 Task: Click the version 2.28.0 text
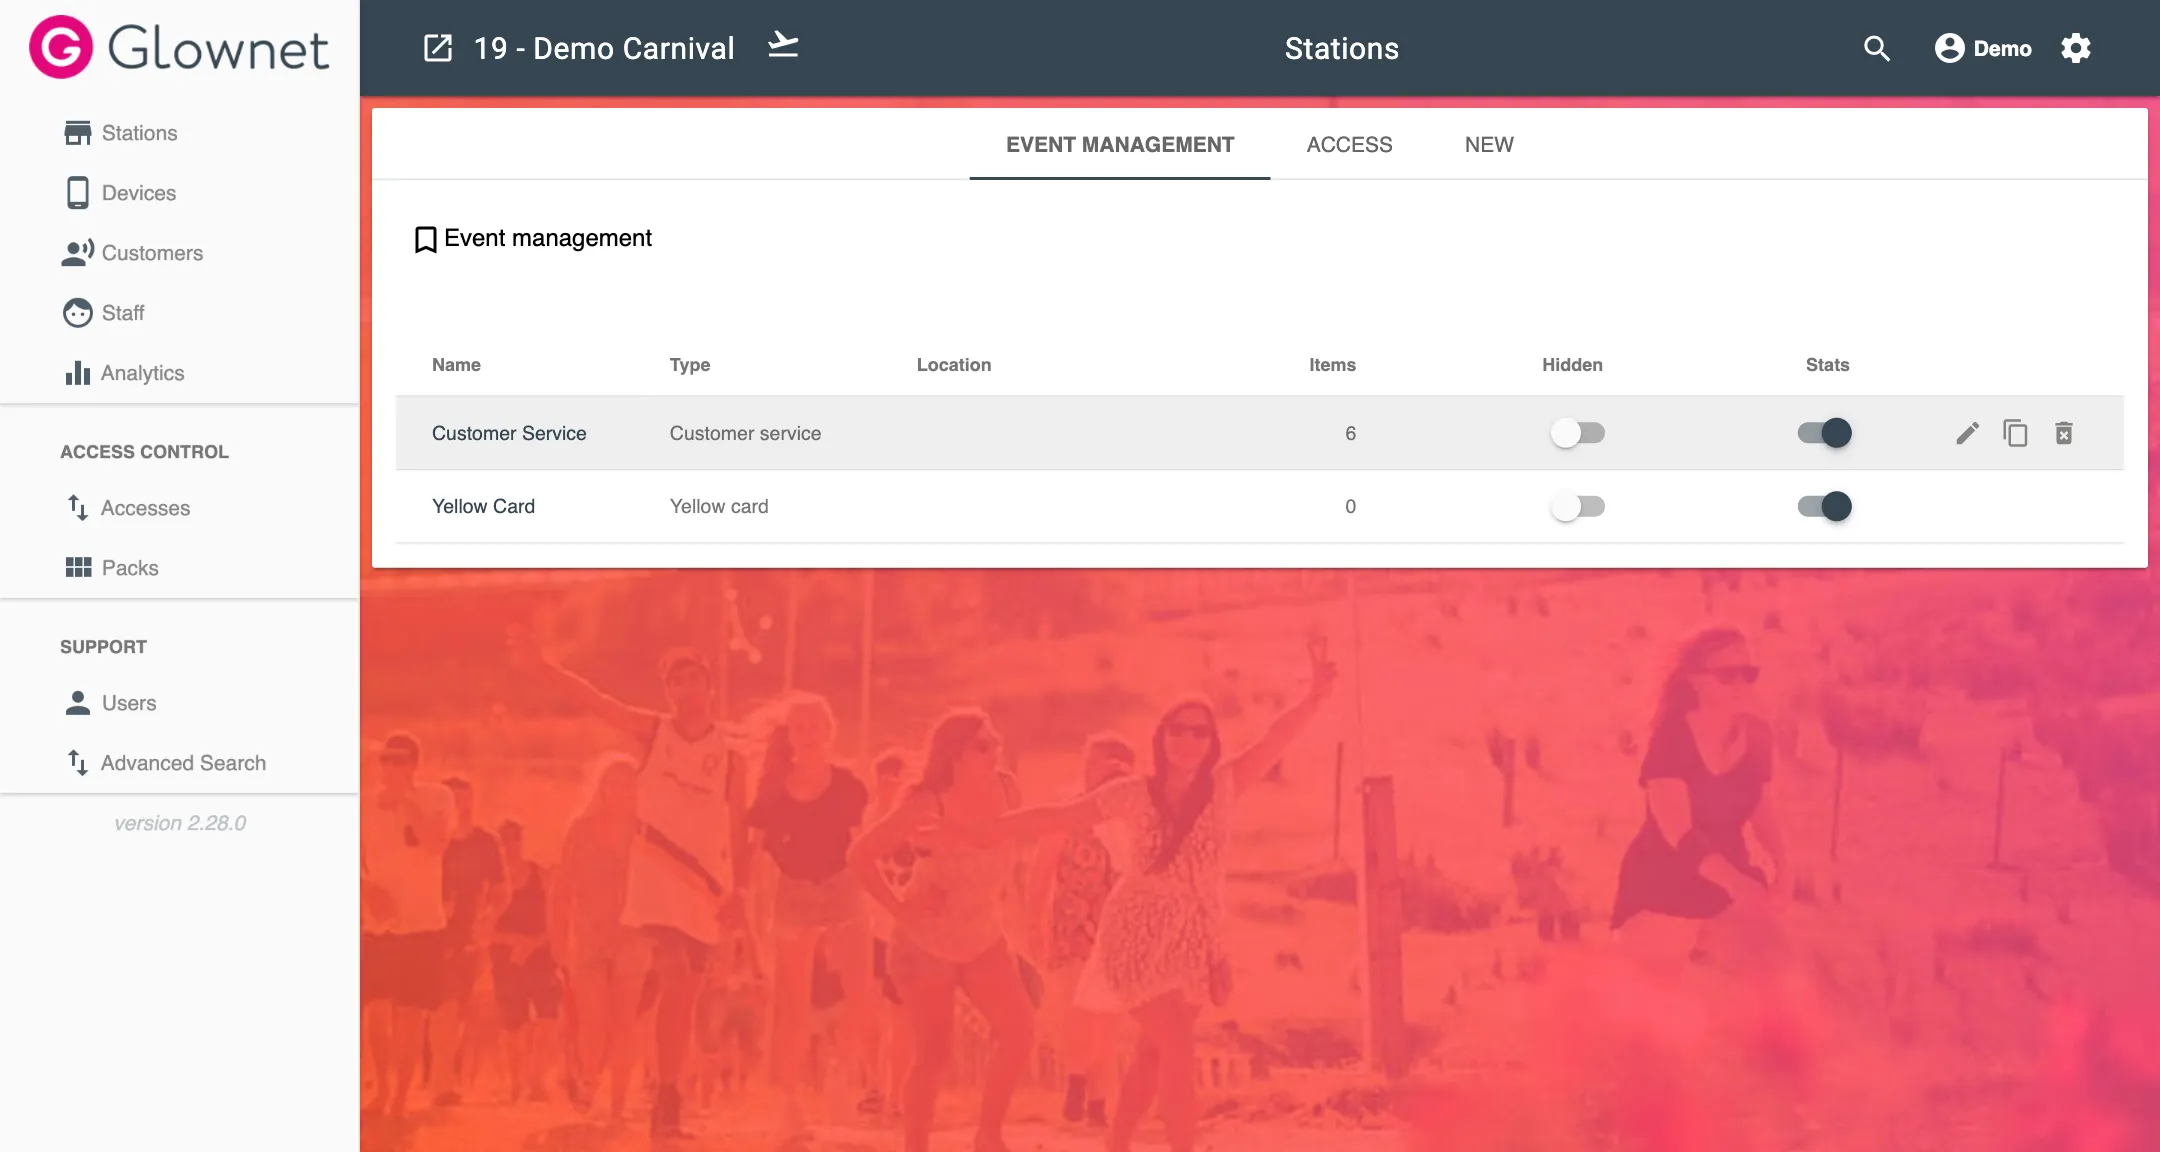[180, 823]
